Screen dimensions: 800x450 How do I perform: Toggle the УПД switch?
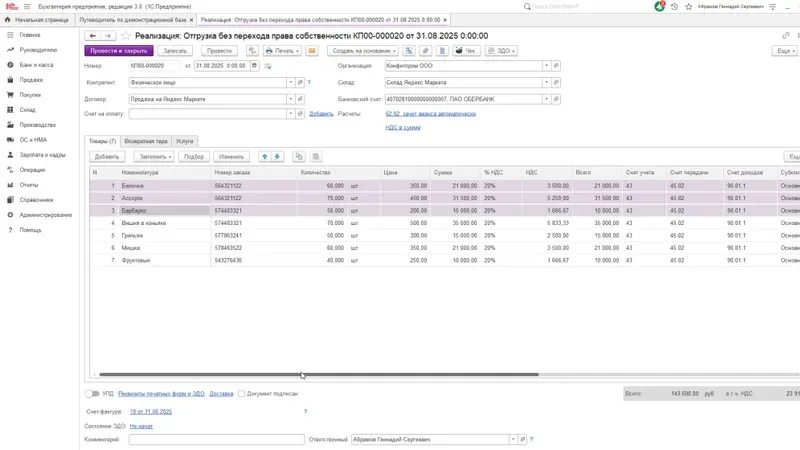point(93,393)
